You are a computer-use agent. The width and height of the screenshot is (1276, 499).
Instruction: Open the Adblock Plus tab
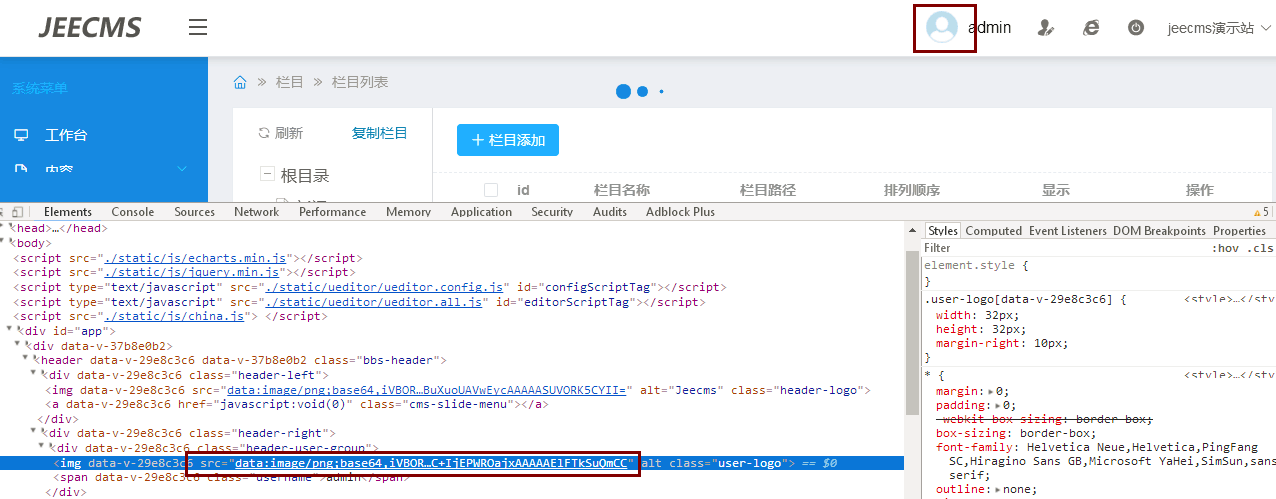point(681,212)
